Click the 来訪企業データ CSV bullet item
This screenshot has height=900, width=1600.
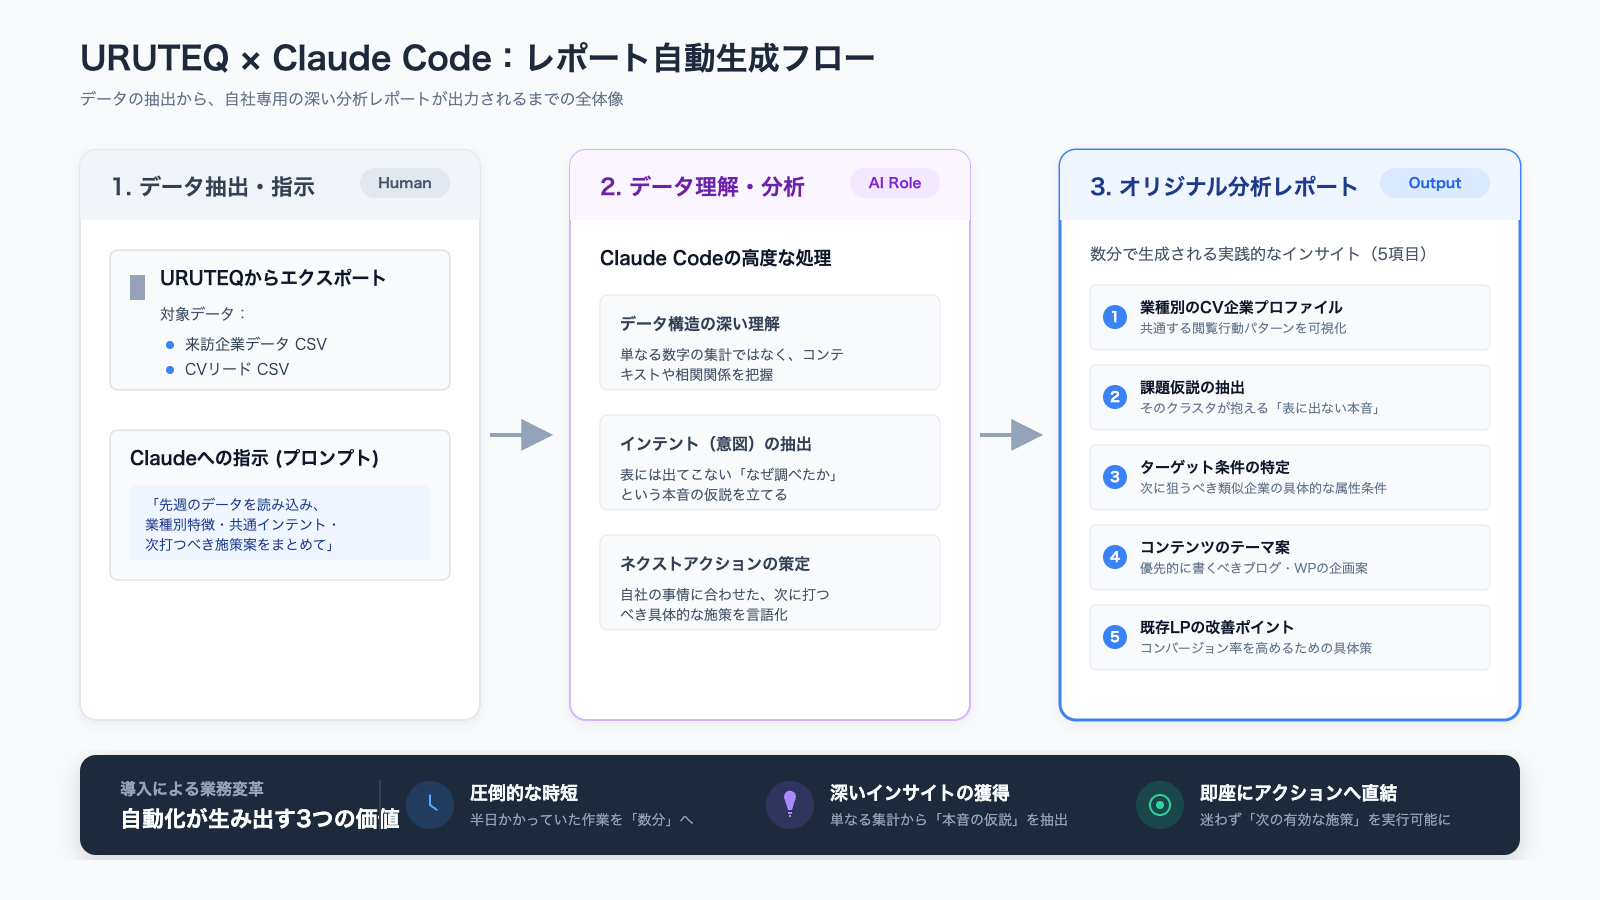(255, 344)
